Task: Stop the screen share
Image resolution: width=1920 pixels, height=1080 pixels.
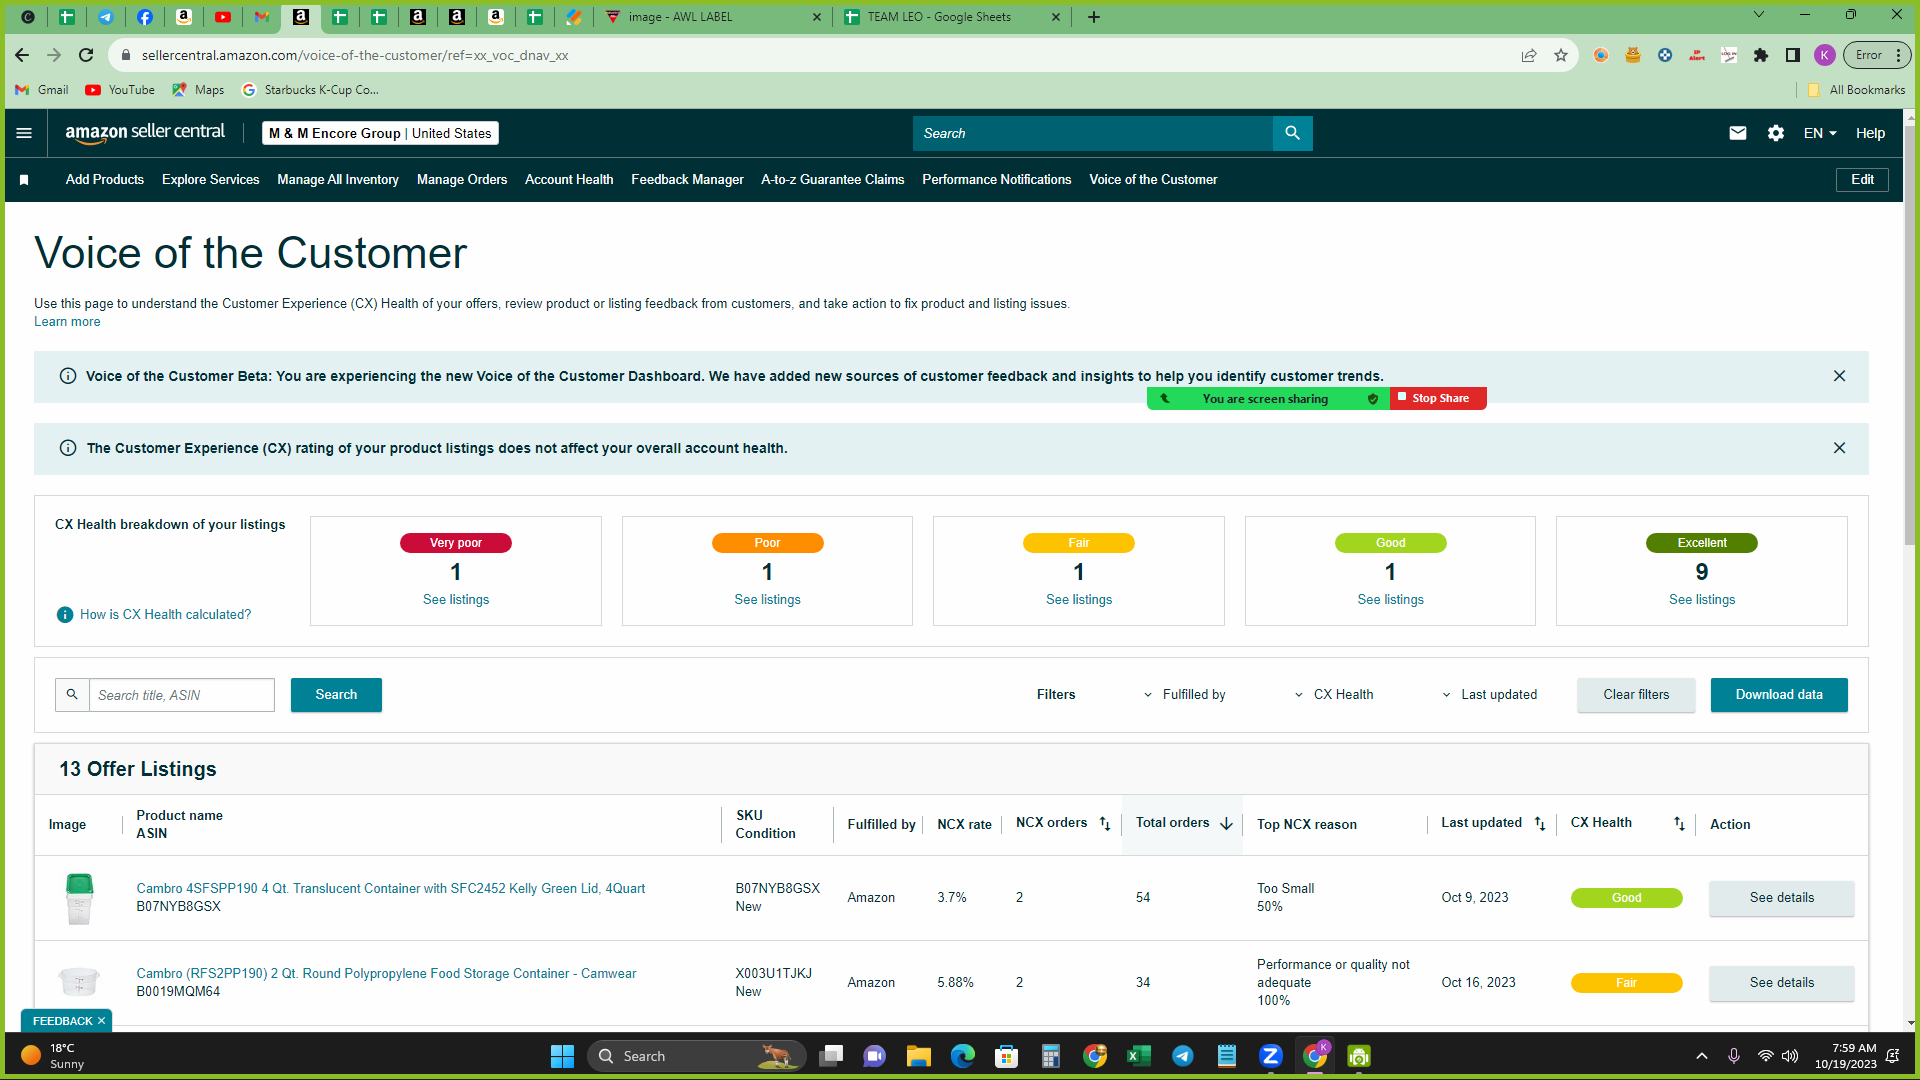Action: (x=1438, y=398)
